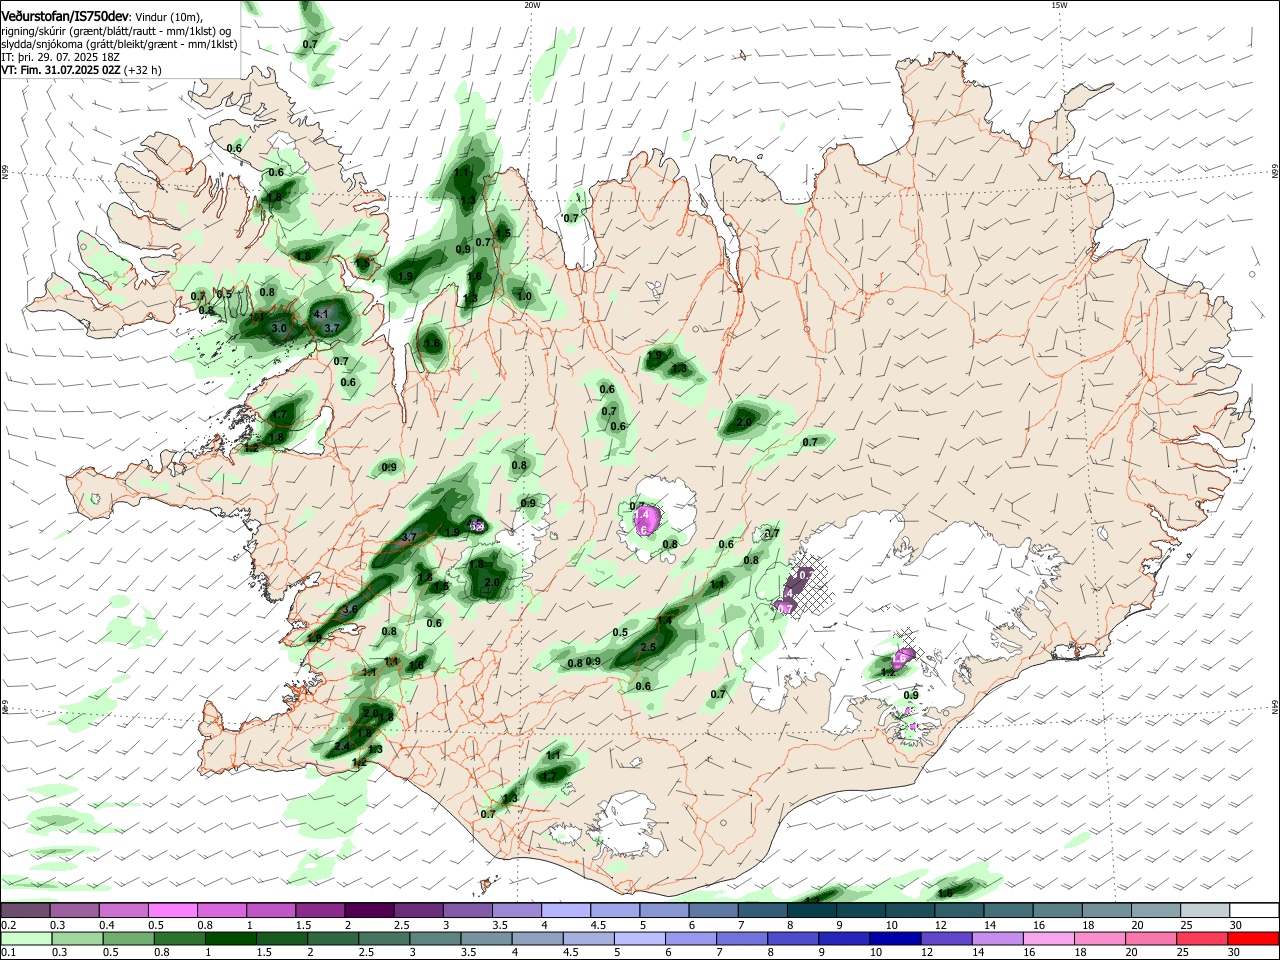This screenshot has height=960, width=1280.
Task: Click lower legend row violet swatch labeled 14
Action: click(x=997, y=939)
